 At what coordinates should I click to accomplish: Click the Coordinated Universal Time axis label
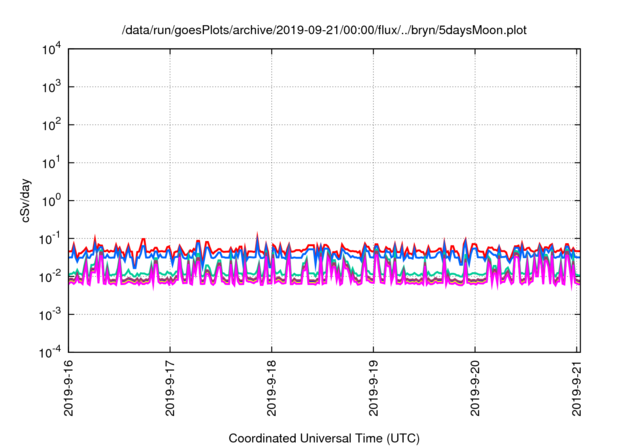(322, 438)
